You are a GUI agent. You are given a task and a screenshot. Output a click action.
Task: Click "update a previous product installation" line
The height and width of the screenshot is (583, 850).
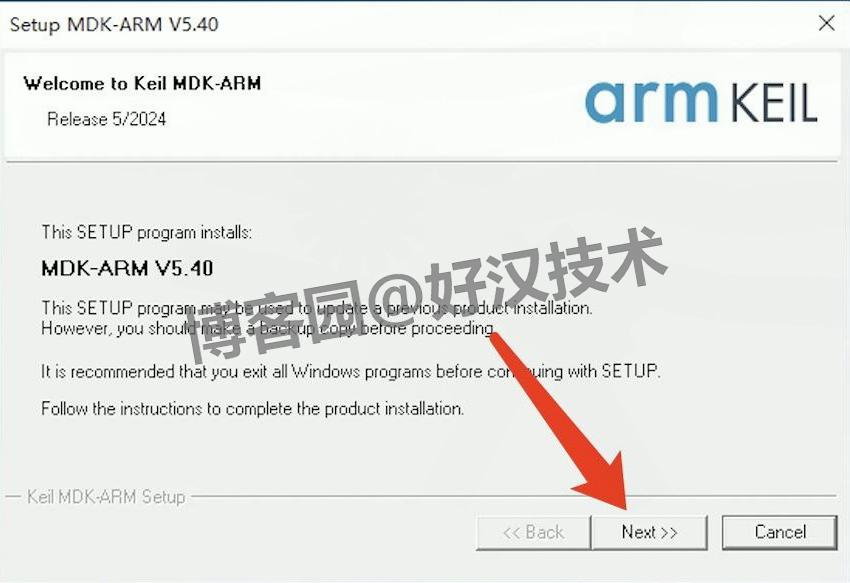(x=317, y=308)
